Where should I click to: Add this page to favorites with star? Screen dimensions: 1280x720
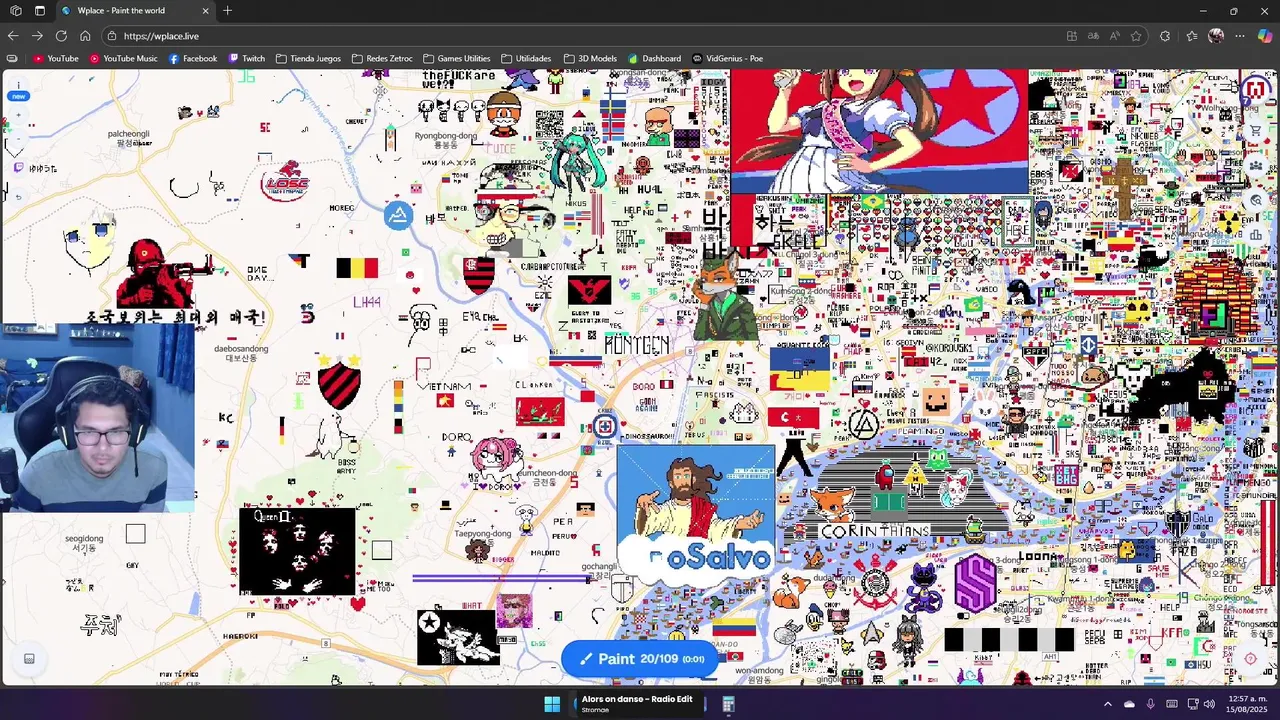tap(1136, 36)
